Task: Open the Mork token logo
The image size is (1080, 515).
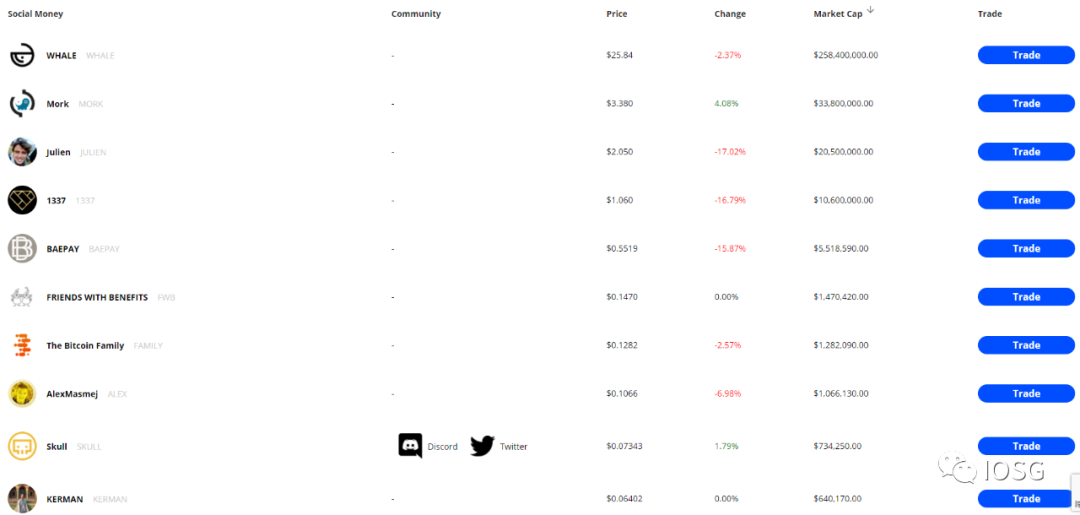Action: coord(22,103)
